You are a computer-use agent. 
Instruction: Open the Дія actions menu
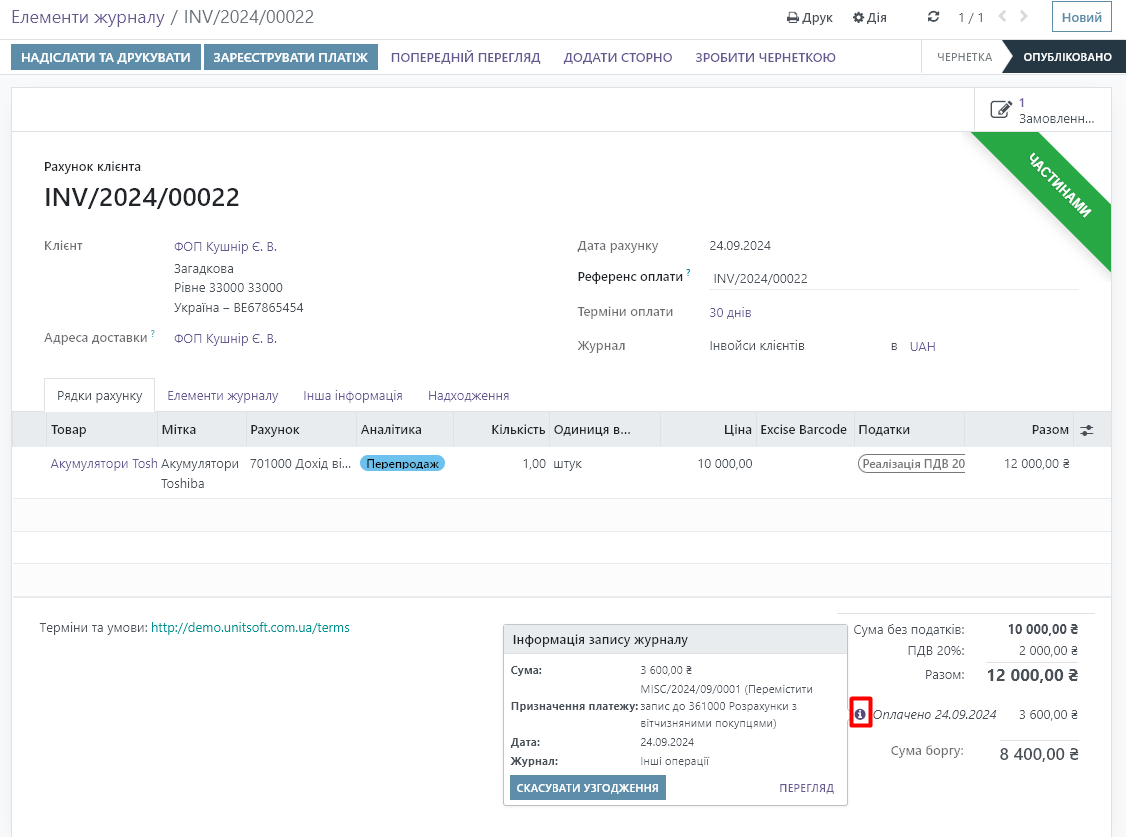click(x=869, y=18)
